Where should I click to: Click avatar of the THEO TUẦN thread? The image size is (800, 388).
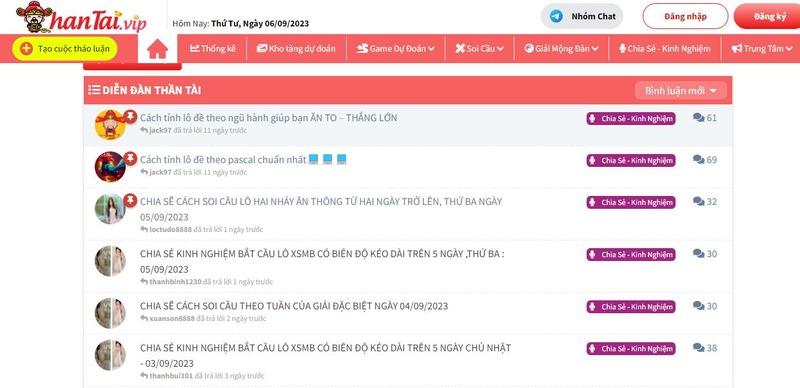(110, 313)
